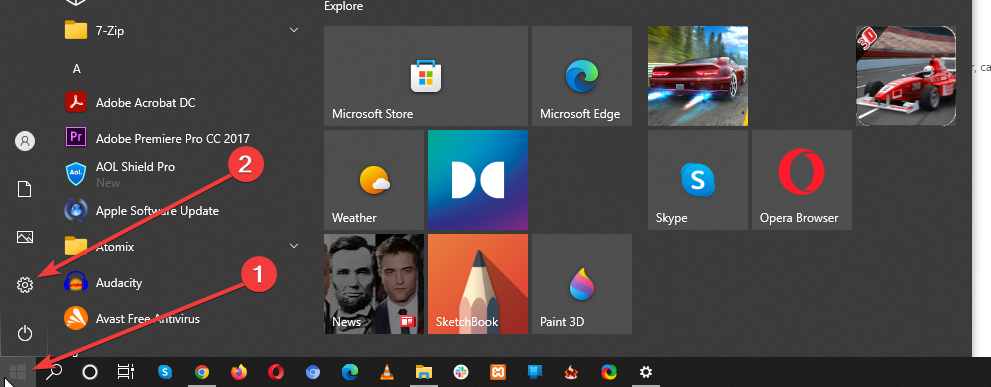
Task: Open the Microsoft Store tile
Action: pyautogui.click(x=425, y=76)
